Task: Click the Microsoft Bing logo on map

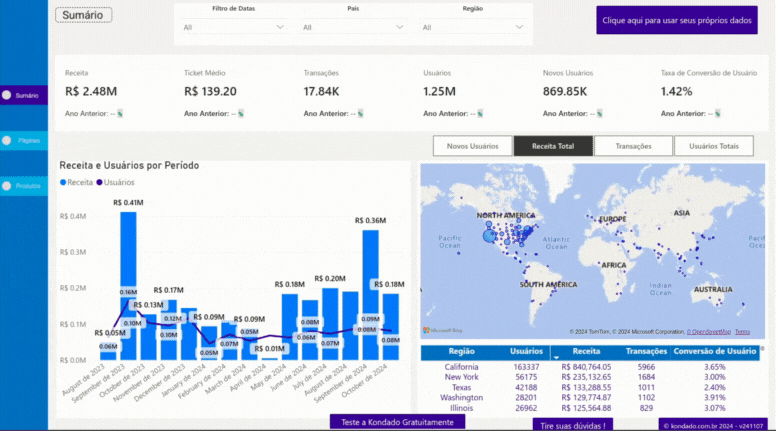Action: tap(442, 330)
